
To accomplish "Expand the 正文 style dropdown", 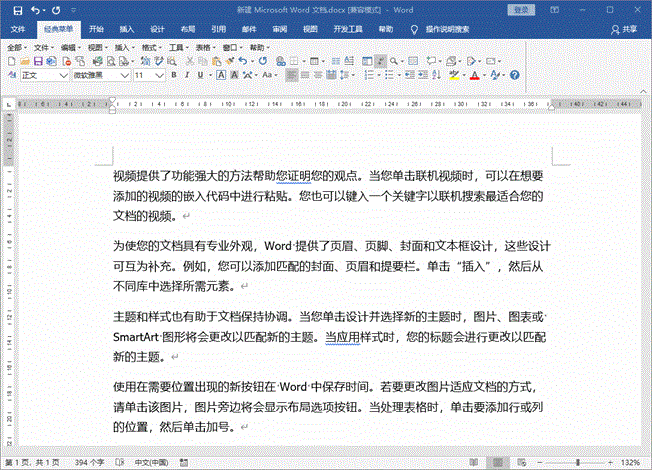I will coord(63,75).
